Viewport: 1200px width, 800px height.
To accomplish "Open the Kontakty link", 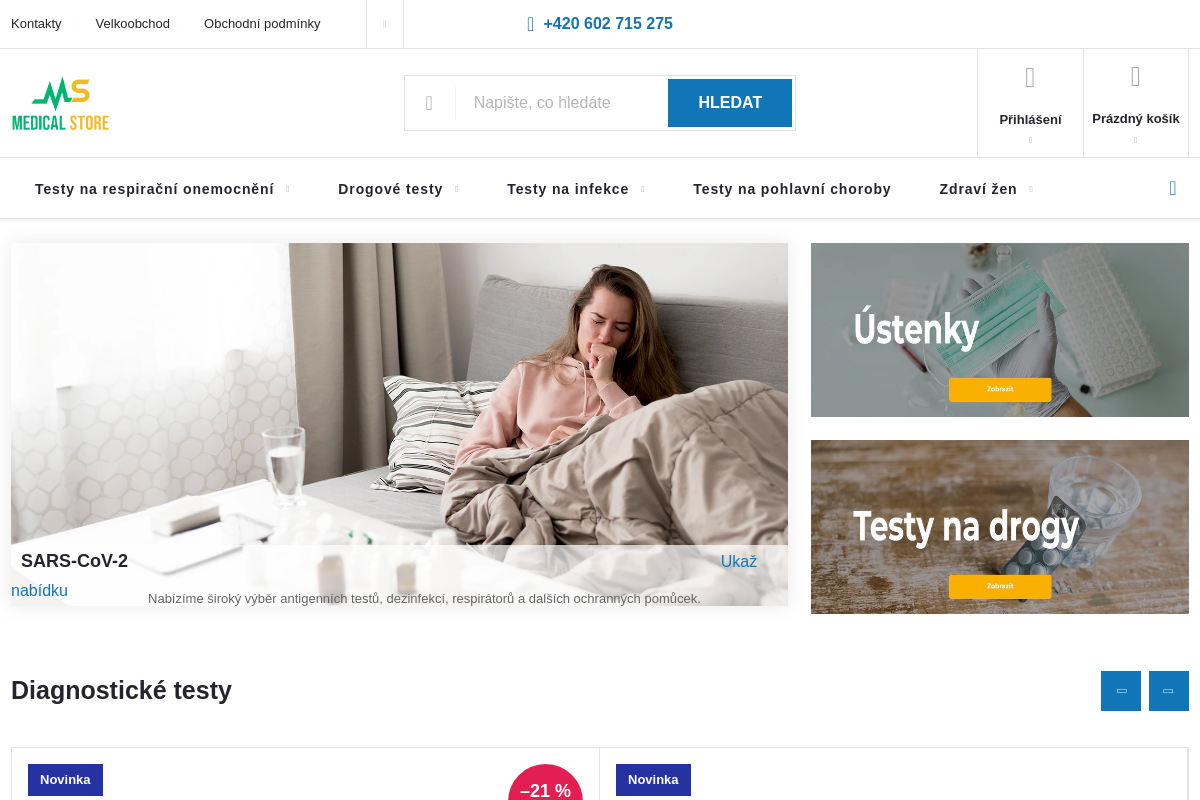I will (36, 24).
